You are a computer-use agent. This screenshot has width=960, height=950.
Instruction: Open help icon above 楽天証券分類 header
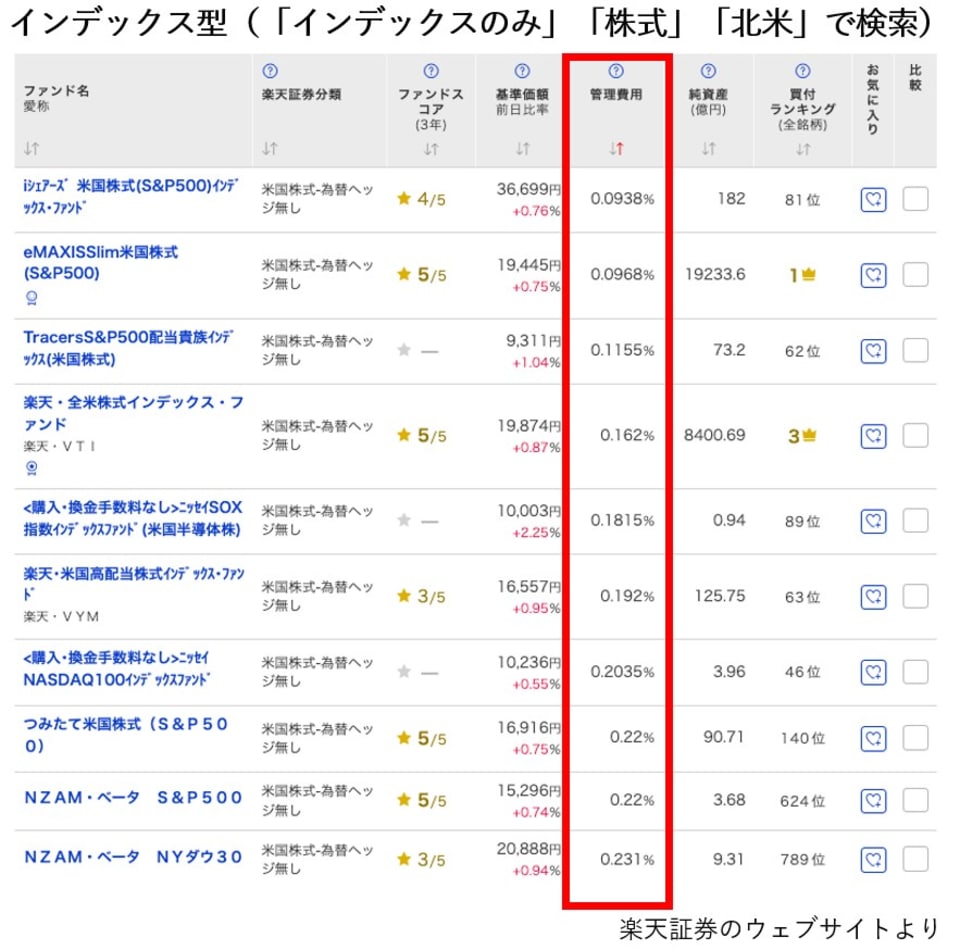pyautogui.click(x=270, y=71)
